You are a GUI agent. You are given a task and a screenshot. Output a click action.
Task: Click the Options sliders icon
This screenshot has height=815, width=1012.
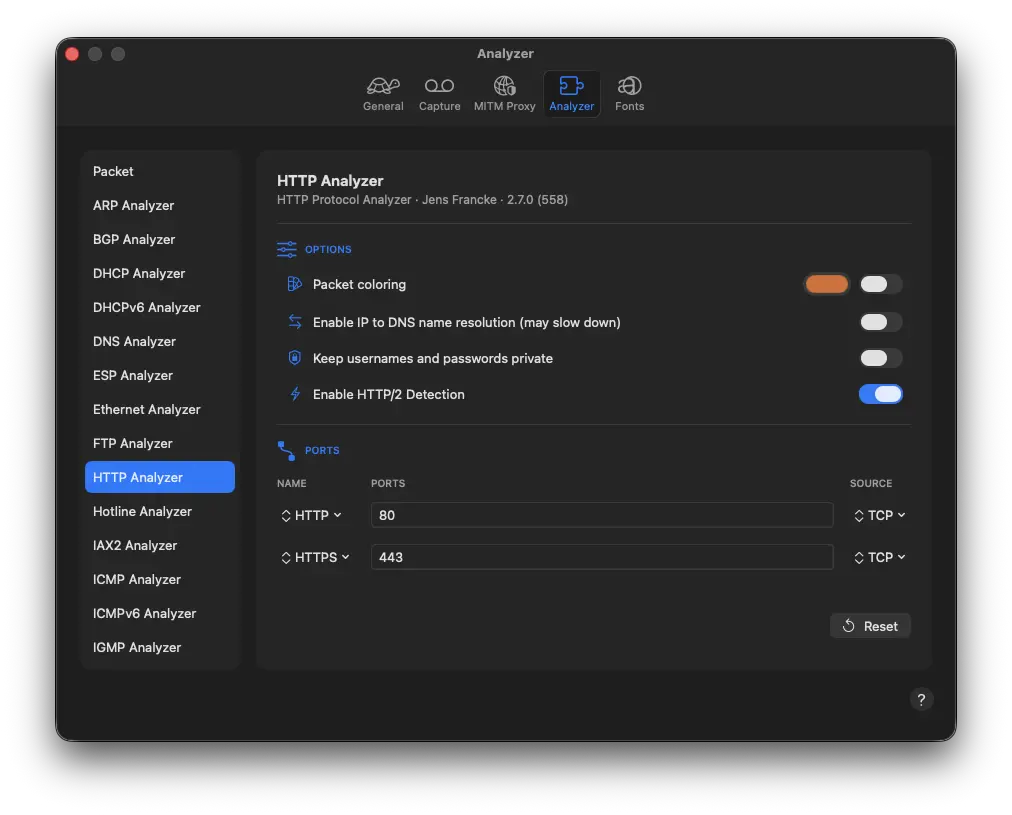pos(287,249)
